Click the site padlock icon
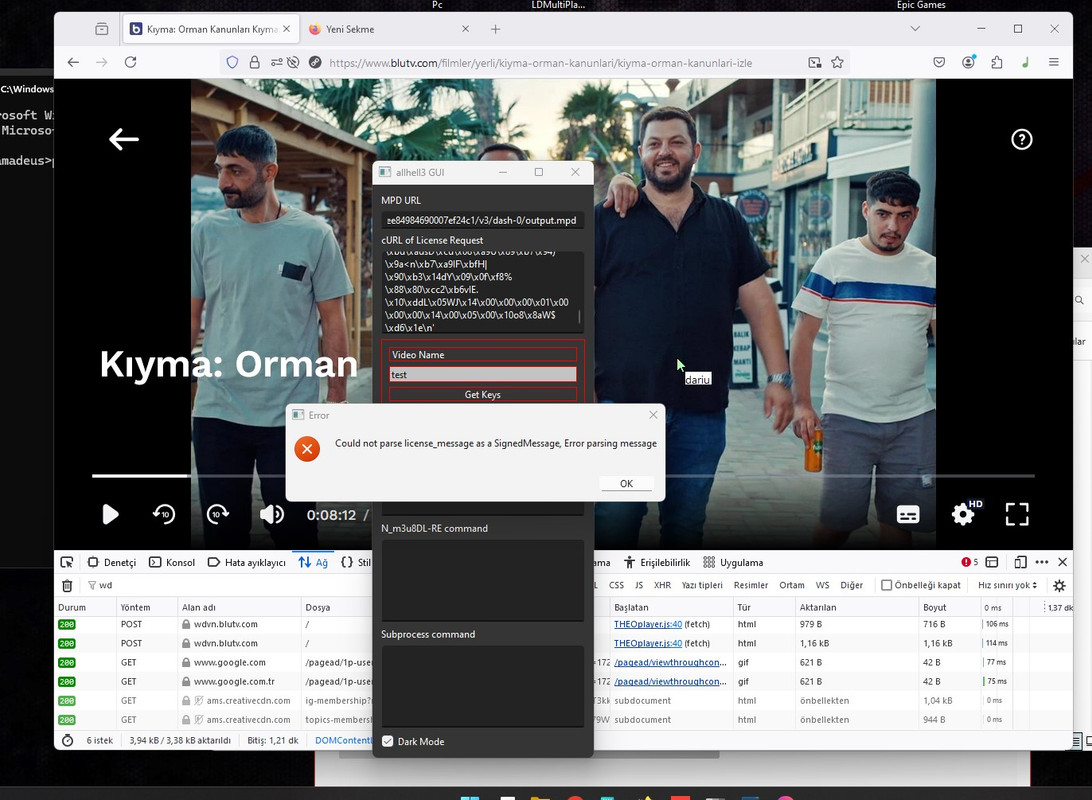 pyautogui.click(x=254, y=63)
